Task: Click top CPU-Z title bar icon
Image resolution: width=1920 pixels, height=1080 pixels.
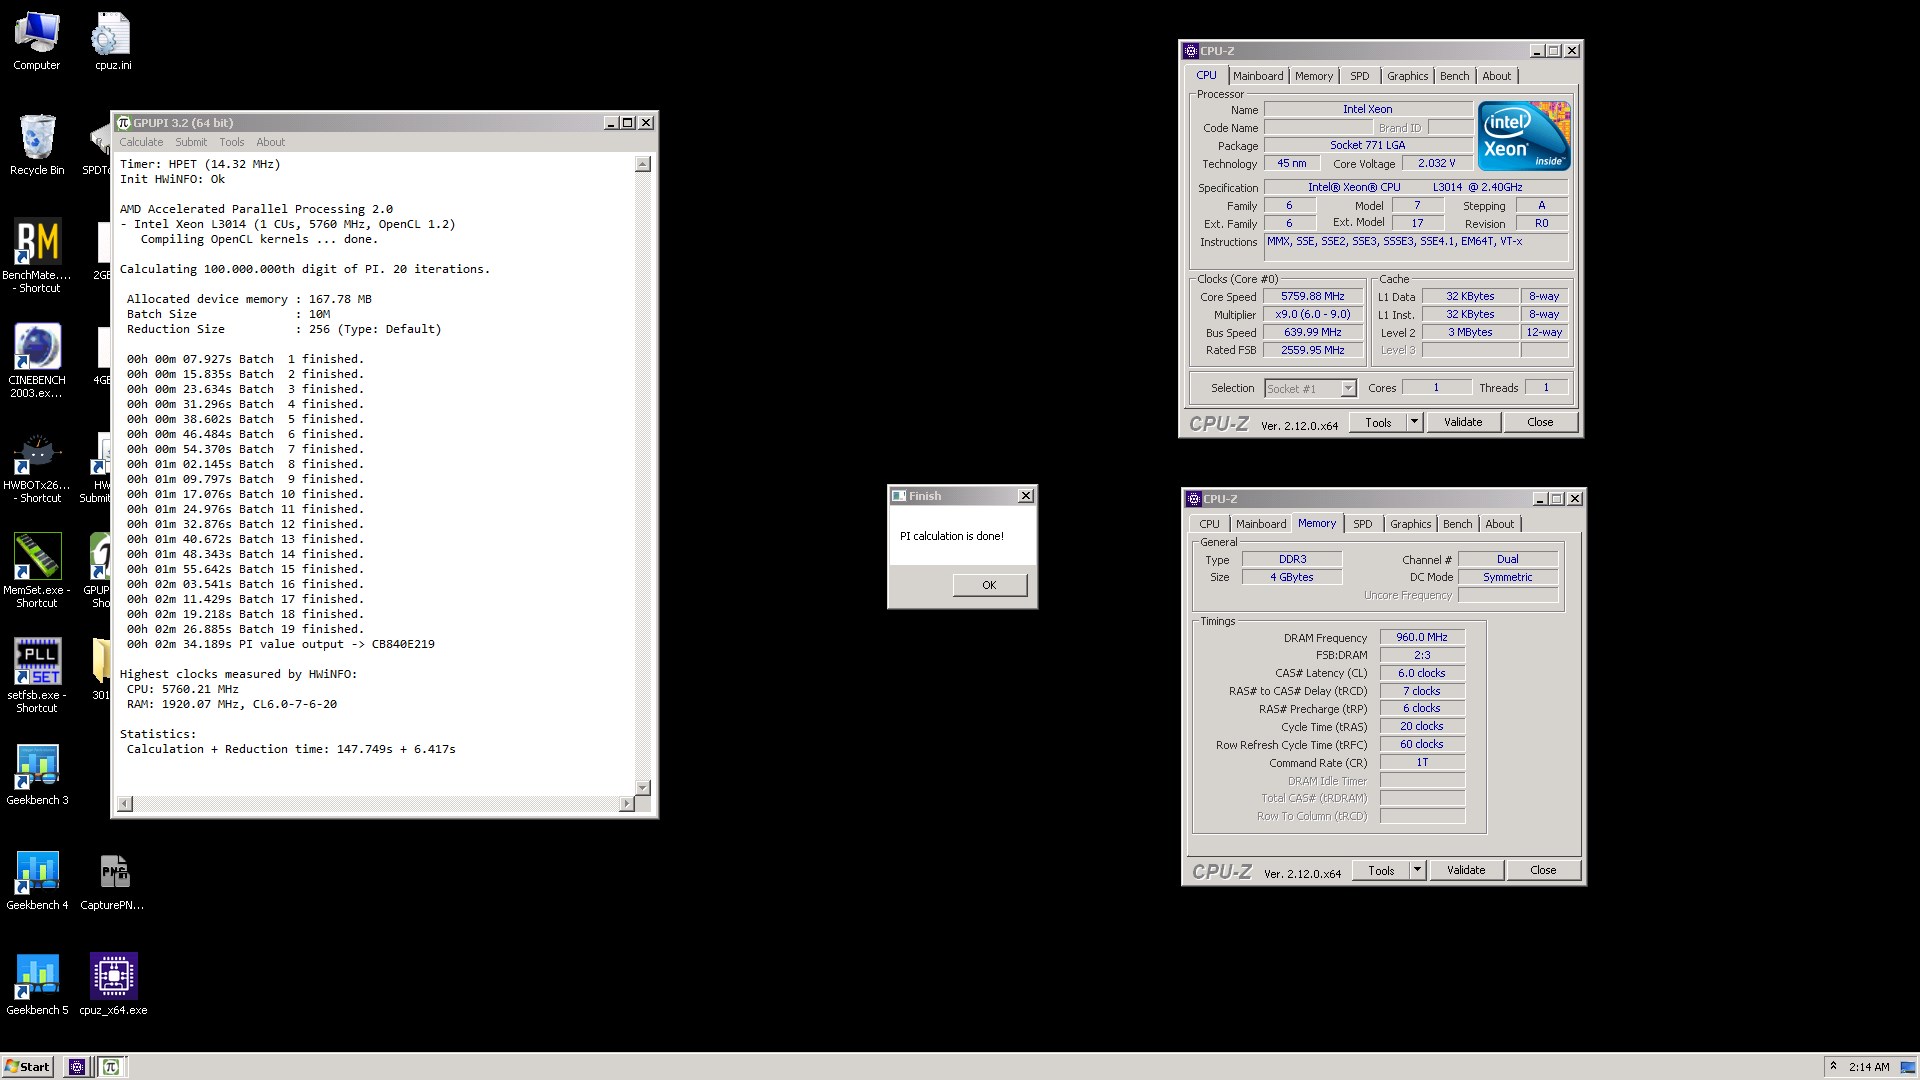Action: click(x=1191, y=51)
